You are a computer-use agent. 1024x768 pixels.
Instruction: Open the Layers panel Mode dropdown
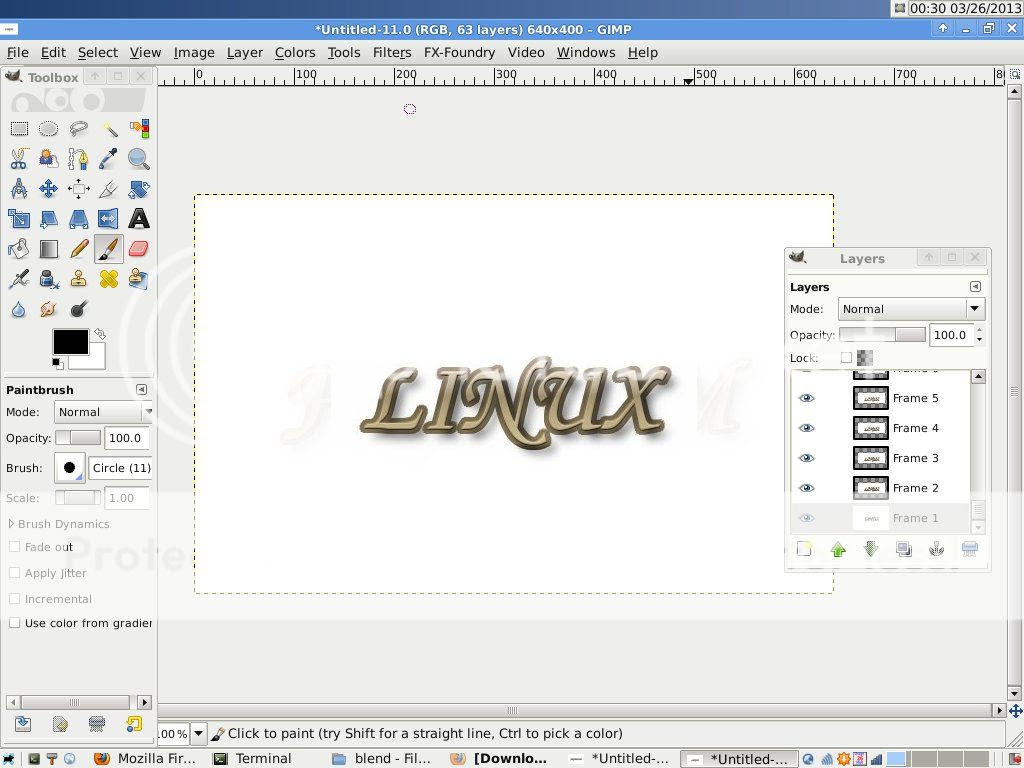(x=911, y=309)
